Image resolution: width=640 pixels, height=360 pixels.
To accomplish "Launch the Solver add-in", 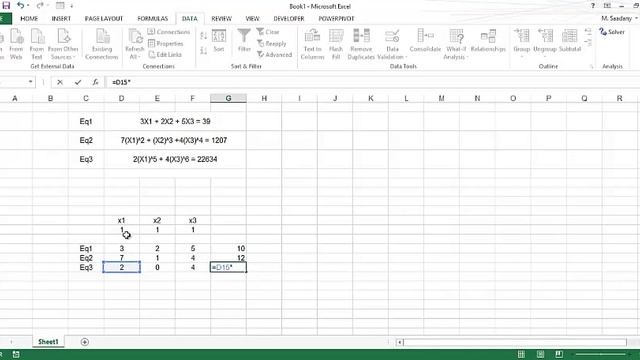I will 612,32.
